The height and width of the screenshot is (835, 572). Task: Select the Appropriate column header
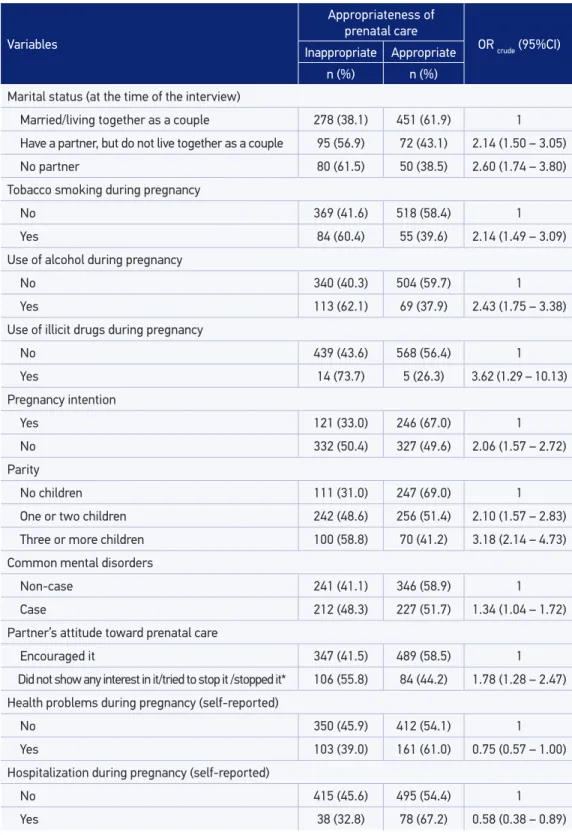[x=423, y=53]
